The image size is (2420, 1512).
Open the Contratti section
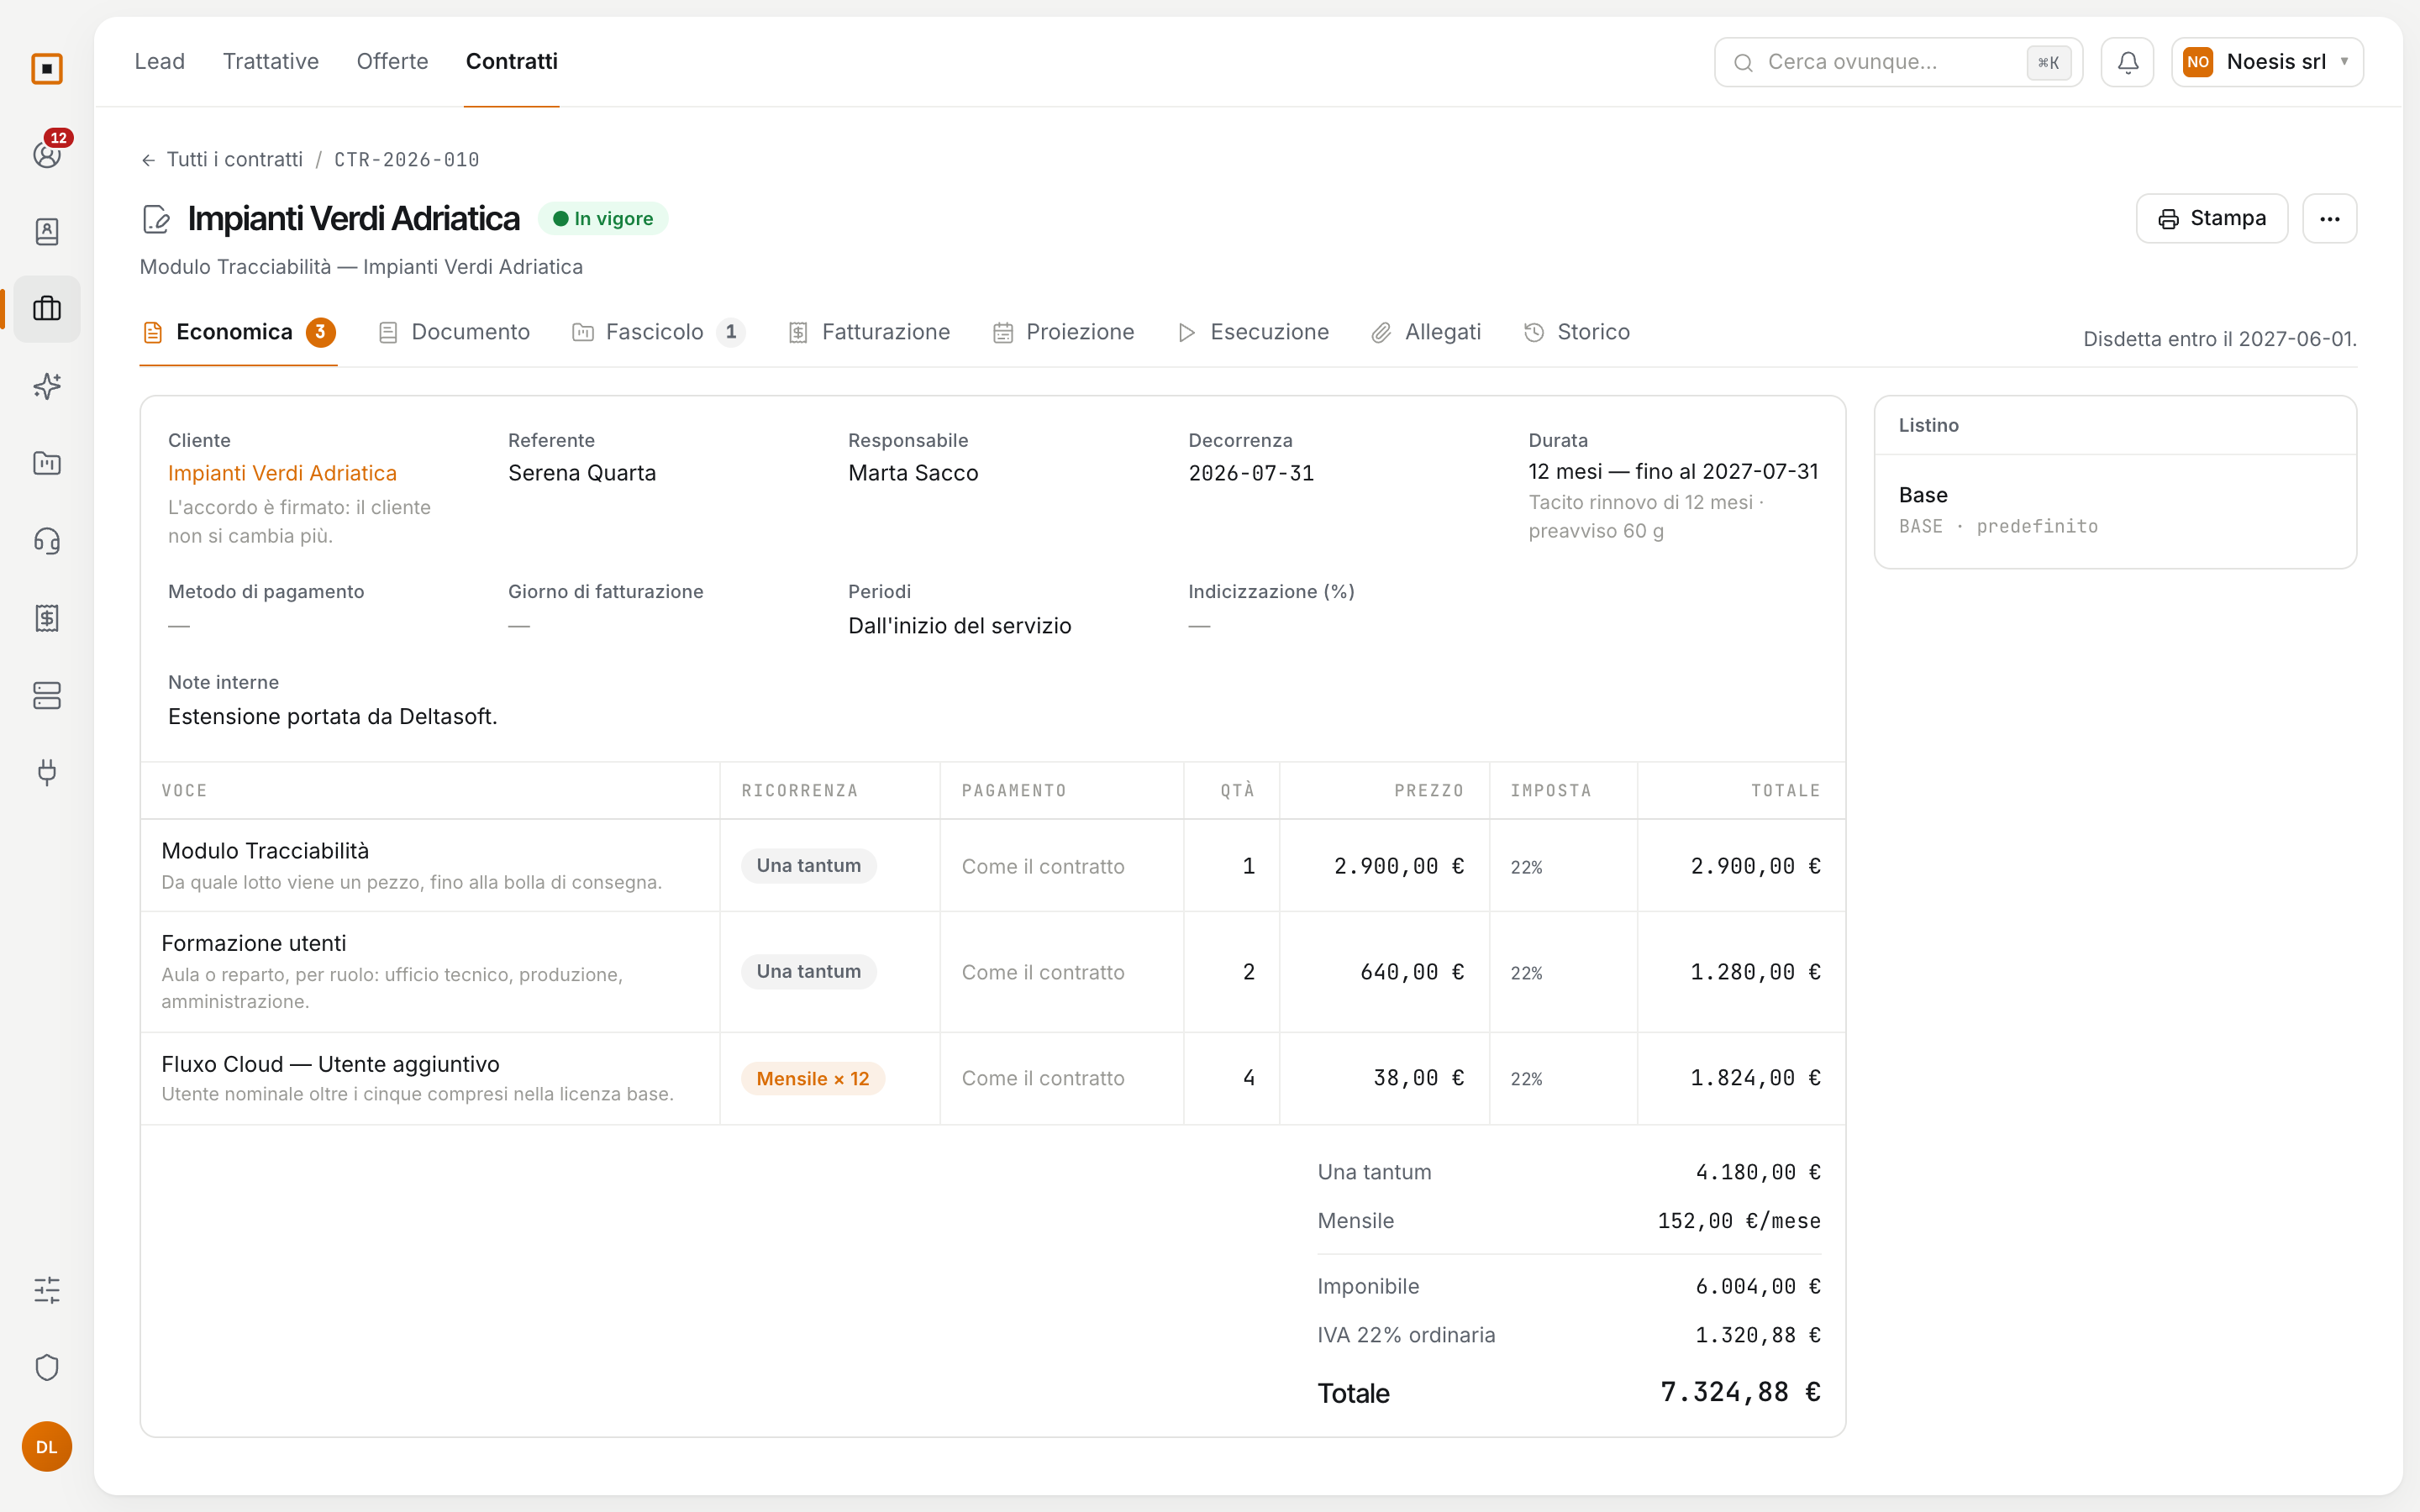(x=512, y=61)
